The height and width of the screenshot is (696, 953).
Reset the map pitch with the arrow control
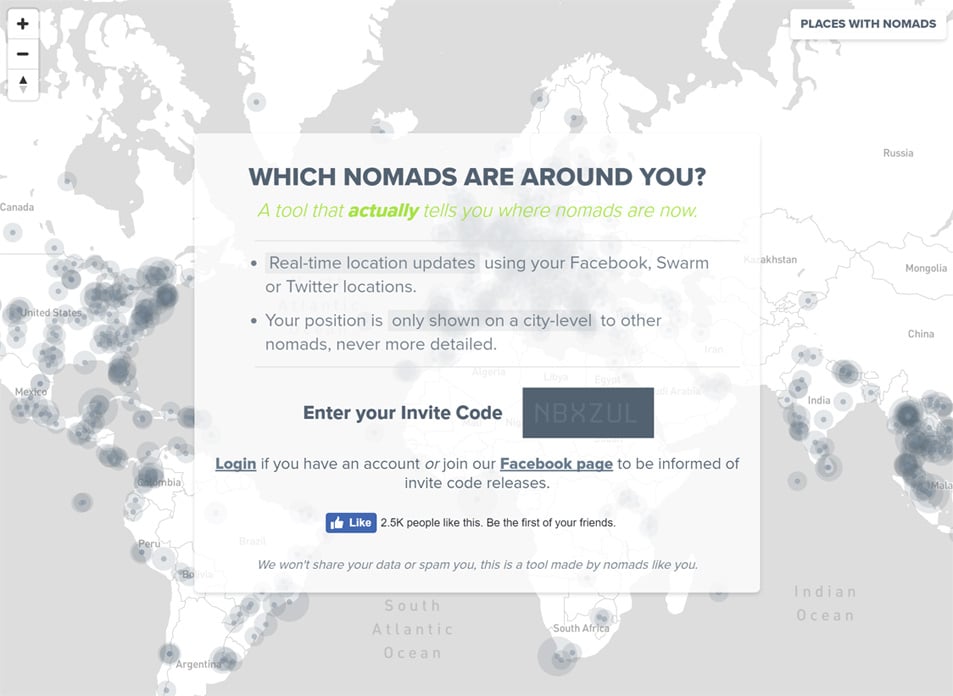pos(22,84)
